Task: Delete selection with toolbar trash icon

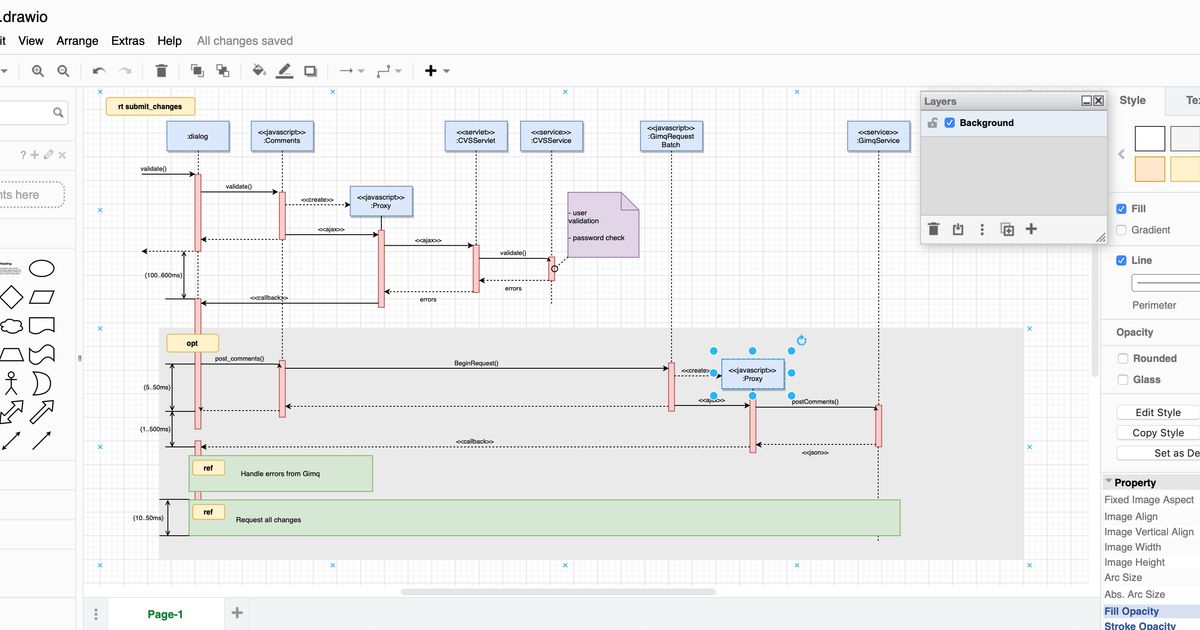Action: point(161,71)
